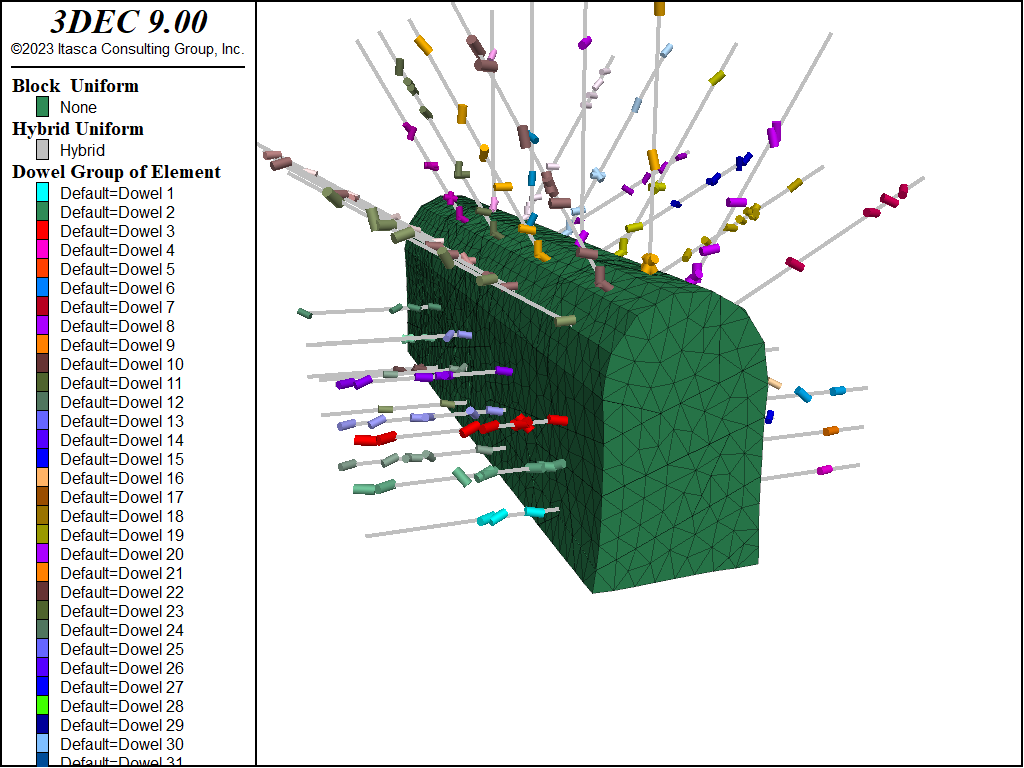The image size is (1024, 768).
Task: Click the Itasca Consulting Group copyright line
Action: 128,49
